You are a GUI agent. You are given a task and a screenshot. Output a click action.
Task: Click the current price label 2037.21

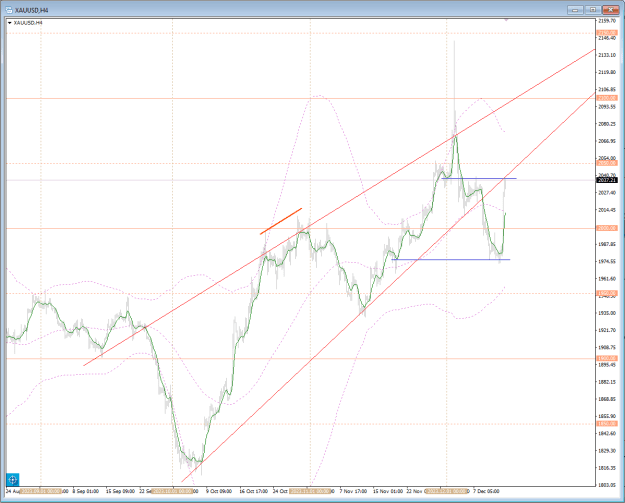tap(607, 180)
